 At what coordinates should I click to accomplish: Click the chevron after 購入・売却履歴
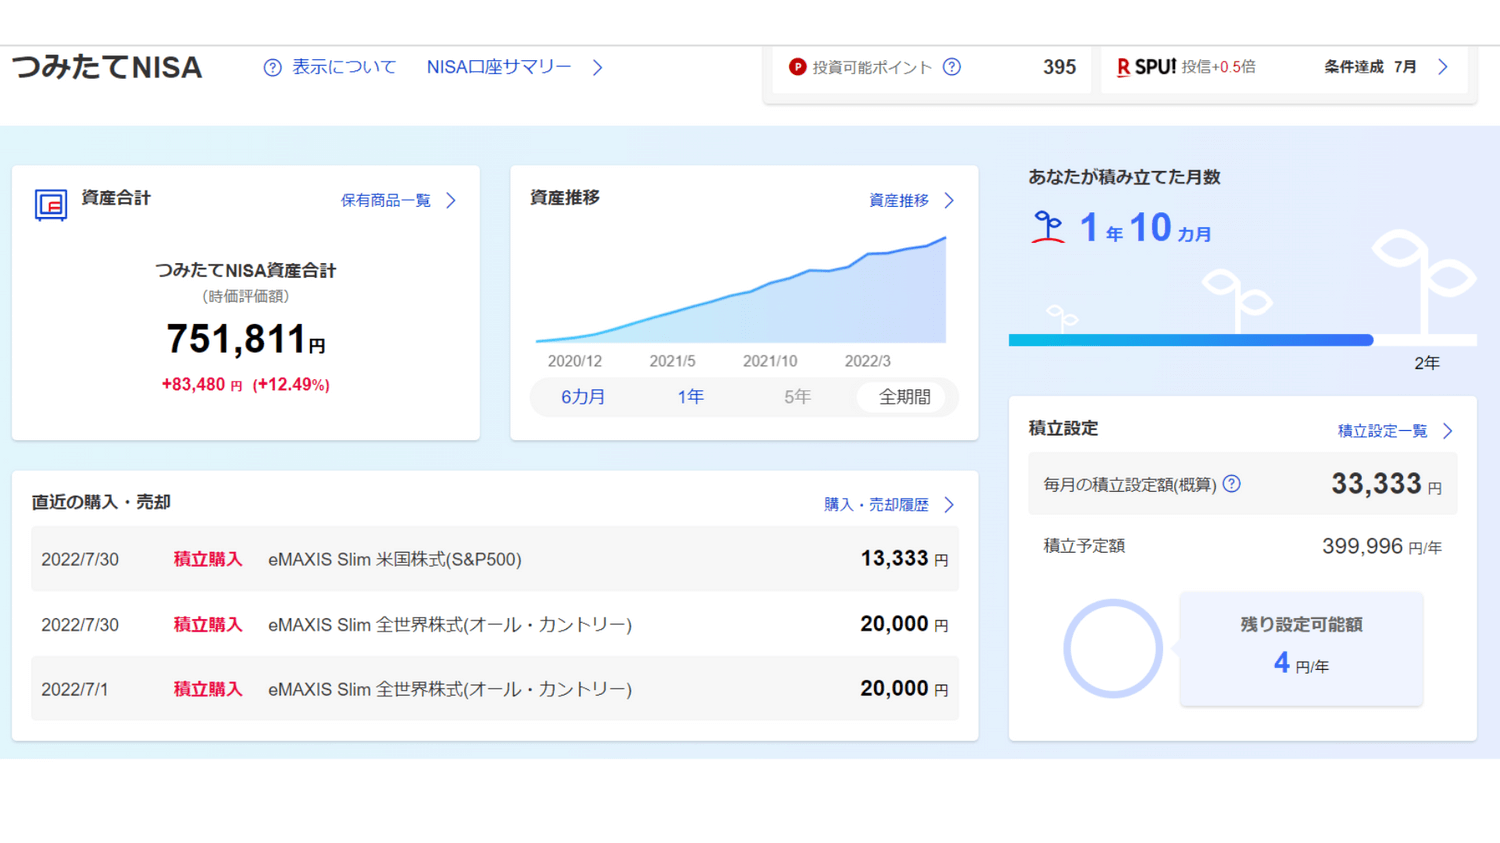click(949, 505)
